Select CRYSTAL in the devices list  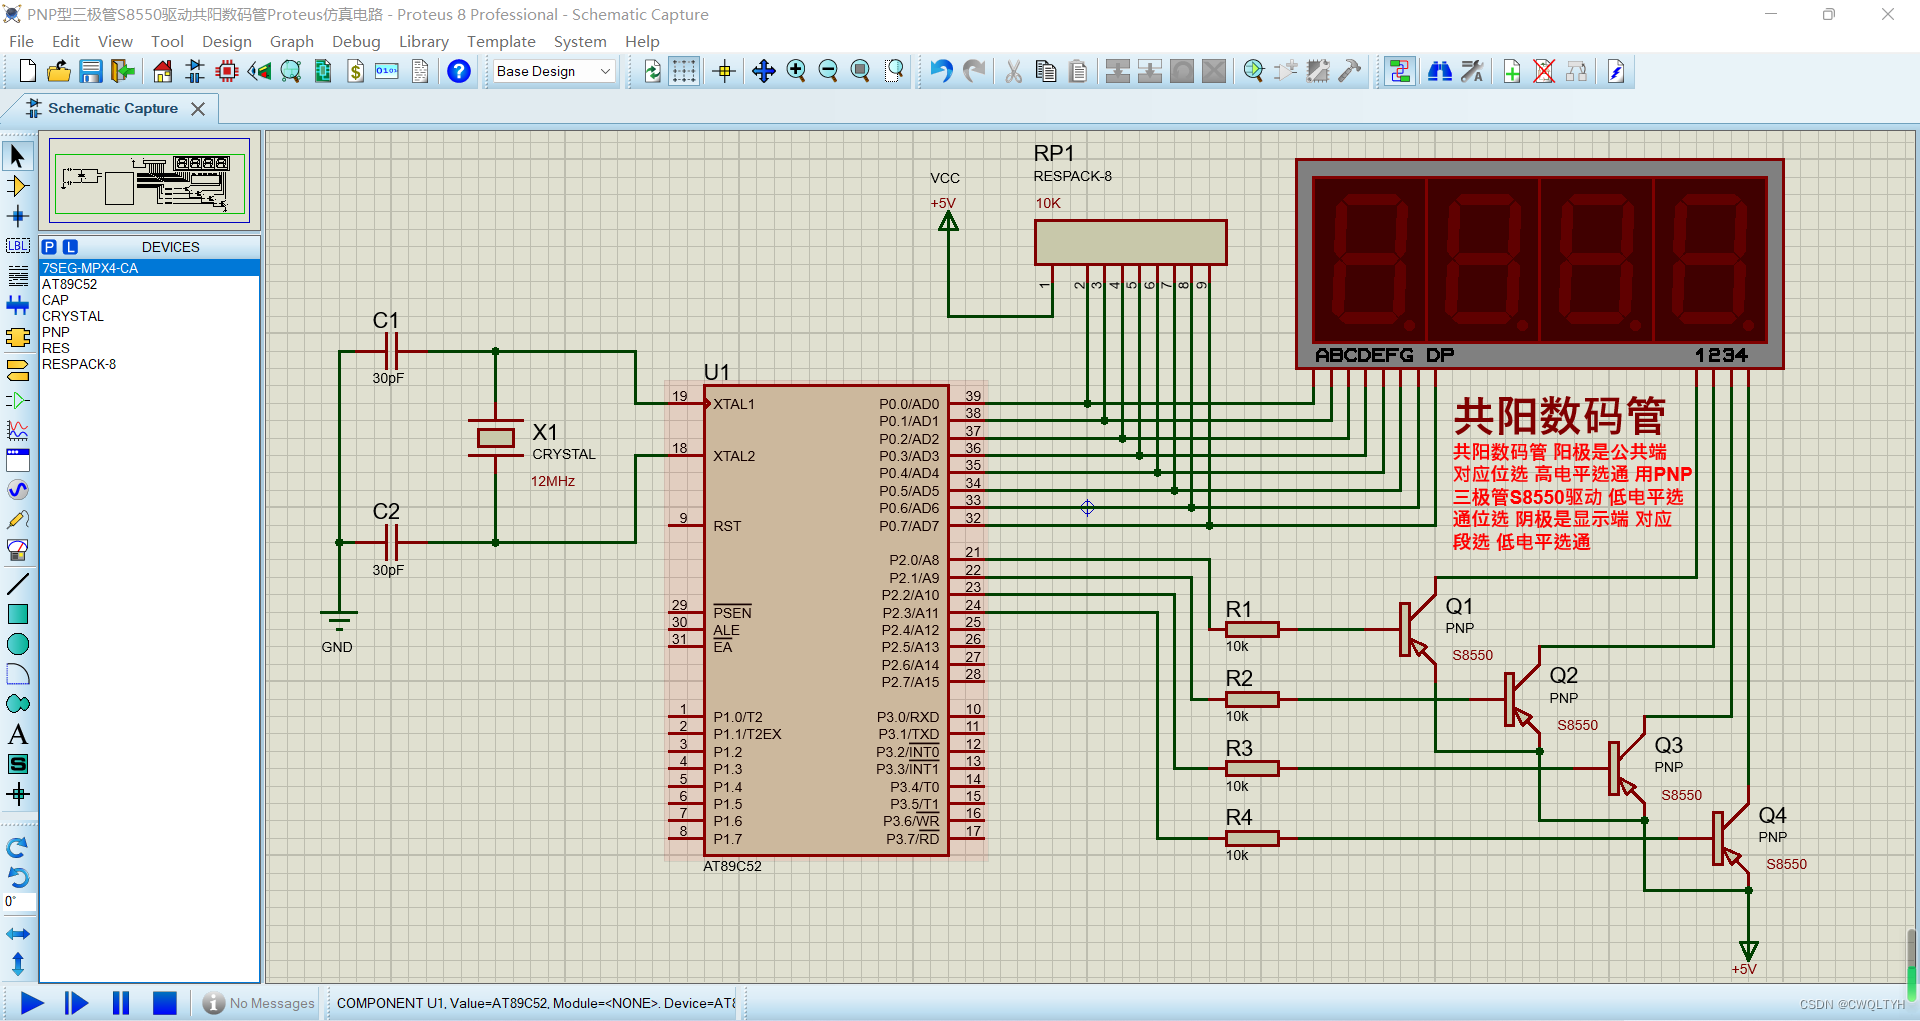point(149,316)
